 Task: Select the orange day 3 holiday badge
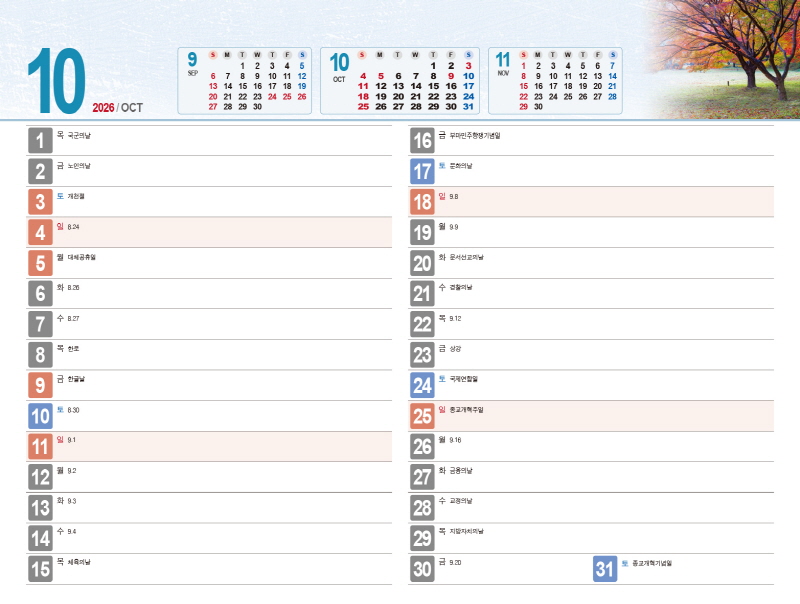pyautogui.click(x=40, y=202)
